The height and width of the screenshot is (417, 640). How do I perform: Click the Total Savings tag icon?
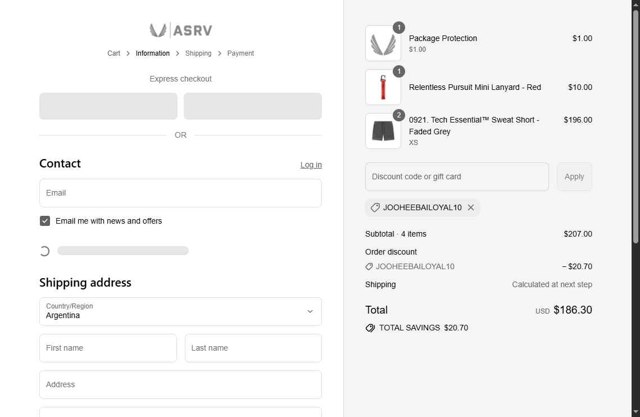(x=370, y=328)
